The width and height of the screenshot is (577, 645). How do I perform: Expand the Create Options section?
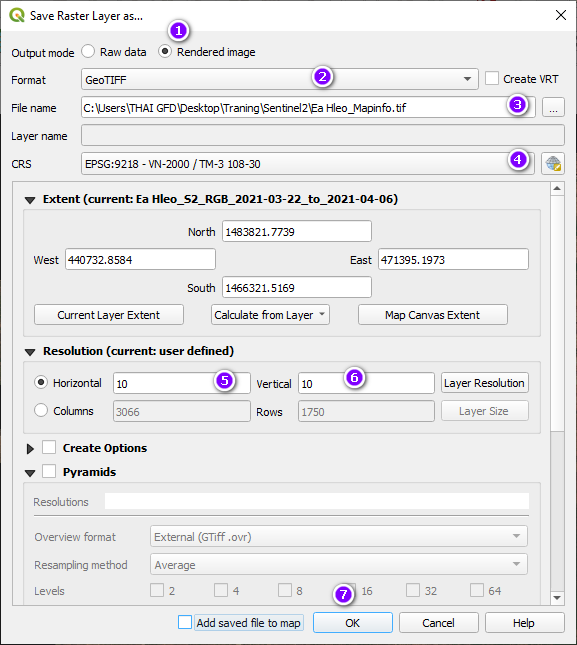pos(30,448)
